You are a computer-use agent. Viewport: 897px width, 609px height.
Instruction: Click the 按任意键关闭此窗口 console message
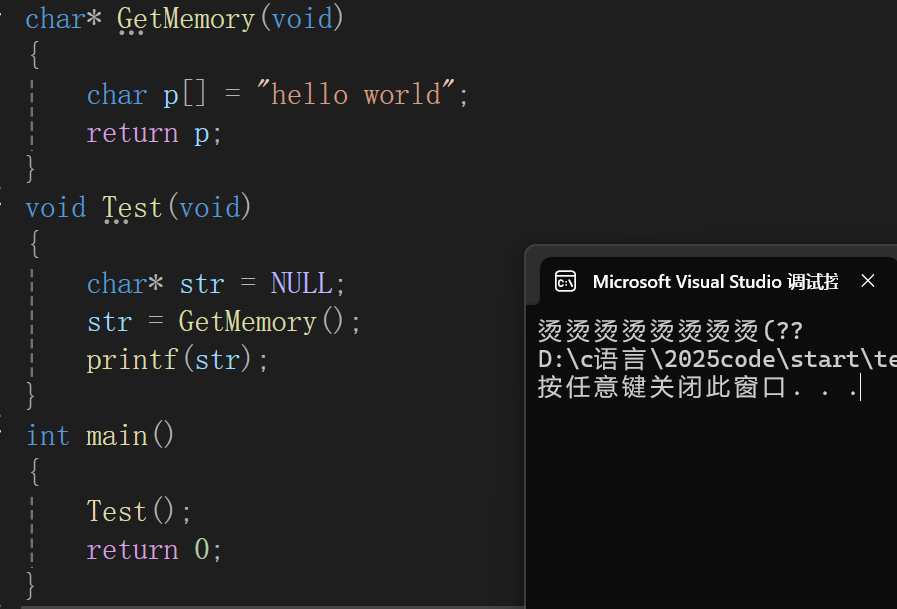pos(698,388)
